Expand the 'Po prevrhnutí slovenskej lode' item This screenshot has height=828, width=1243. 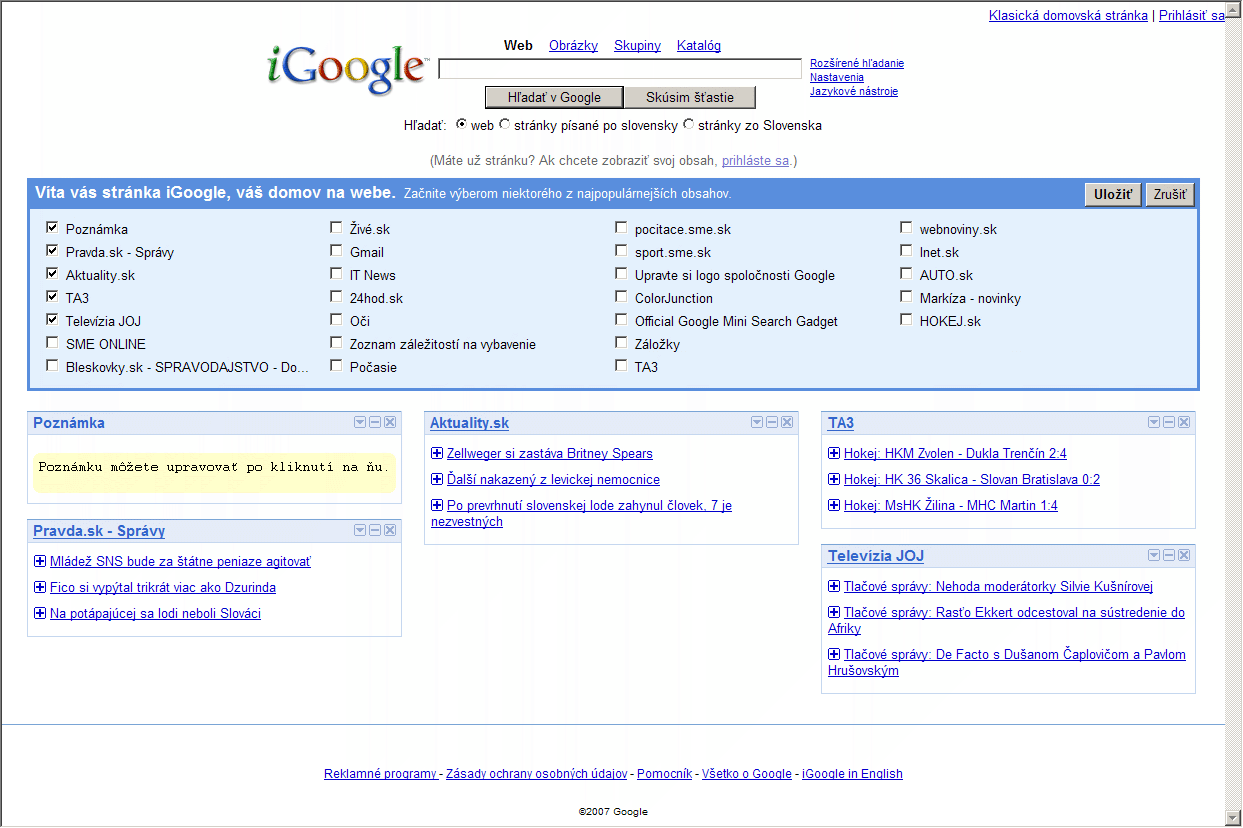pyautogui.click(x=437, y=505)
